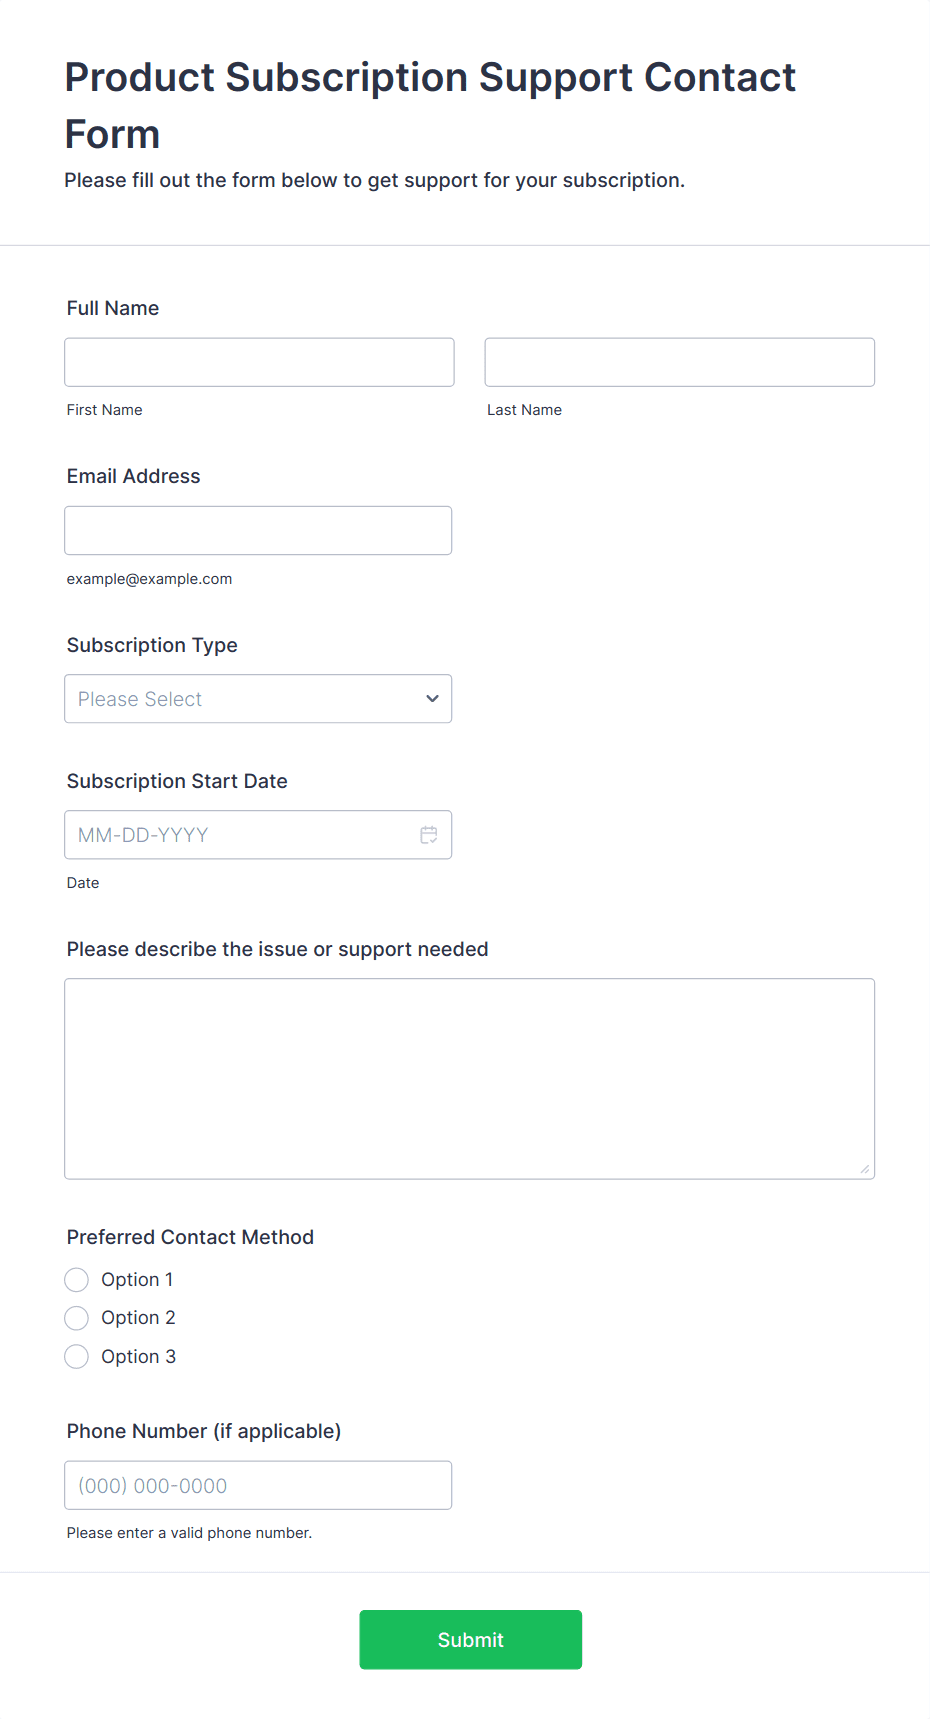
Task: Open the calendar date picker icon
Action: point(429,835)
